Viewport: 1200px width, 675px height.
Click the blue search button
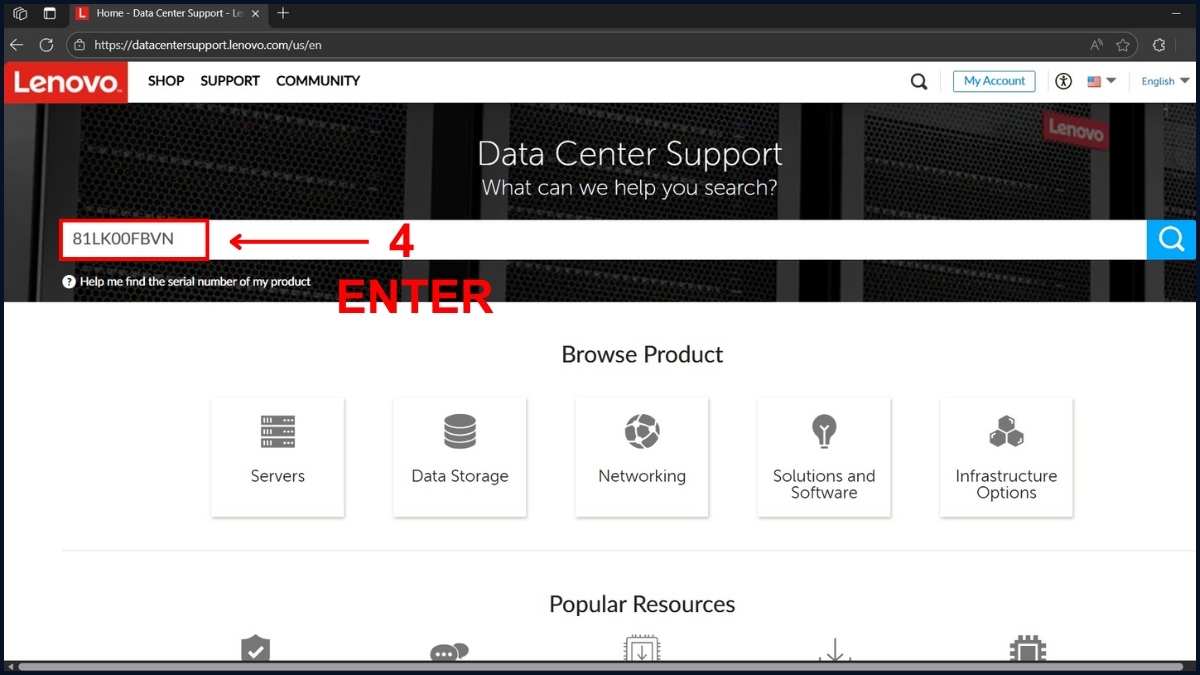click(1171, 240)
